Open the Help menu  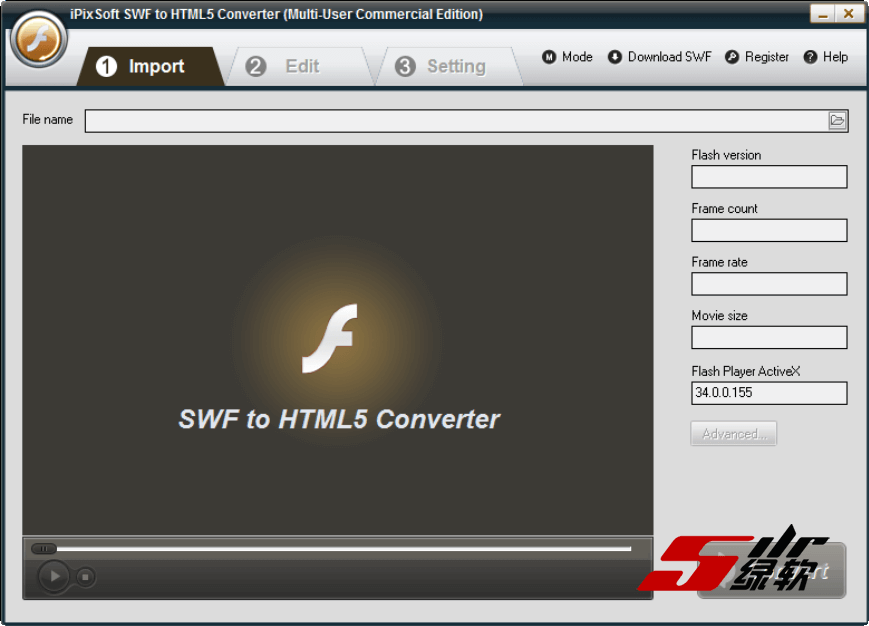coord(825,57)
